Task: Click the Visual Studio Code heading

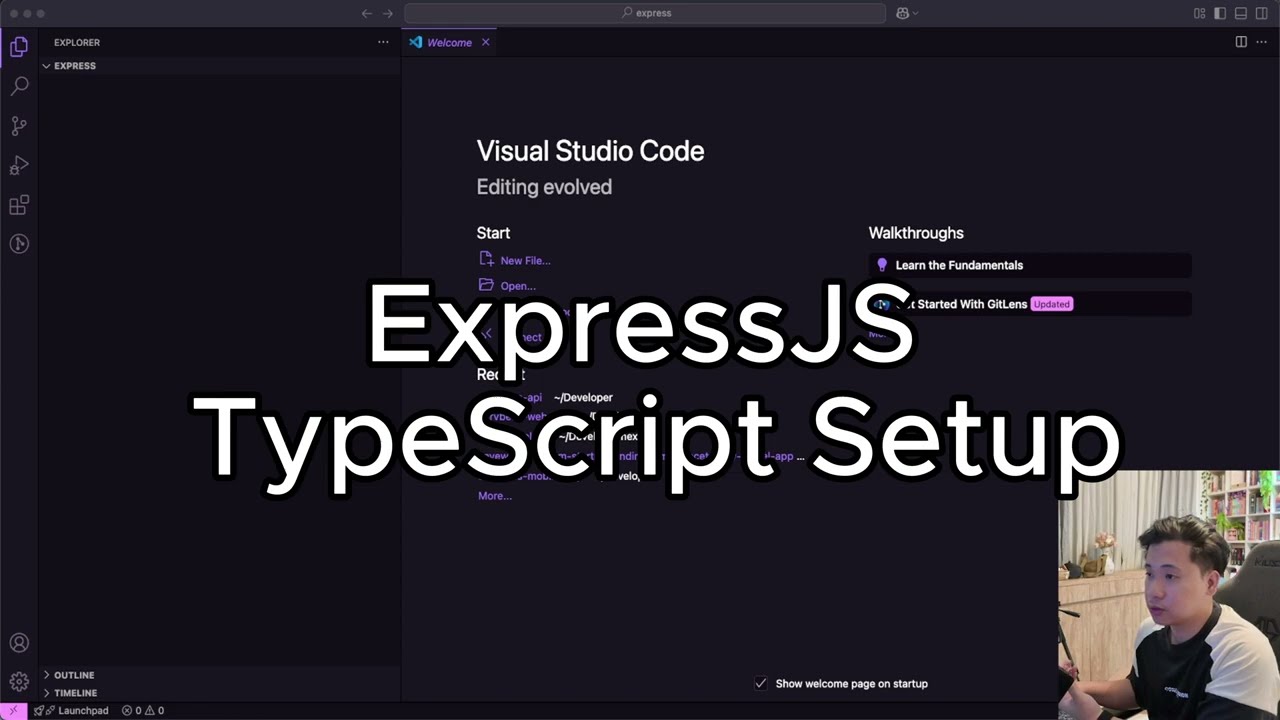Action: point(590,151)
